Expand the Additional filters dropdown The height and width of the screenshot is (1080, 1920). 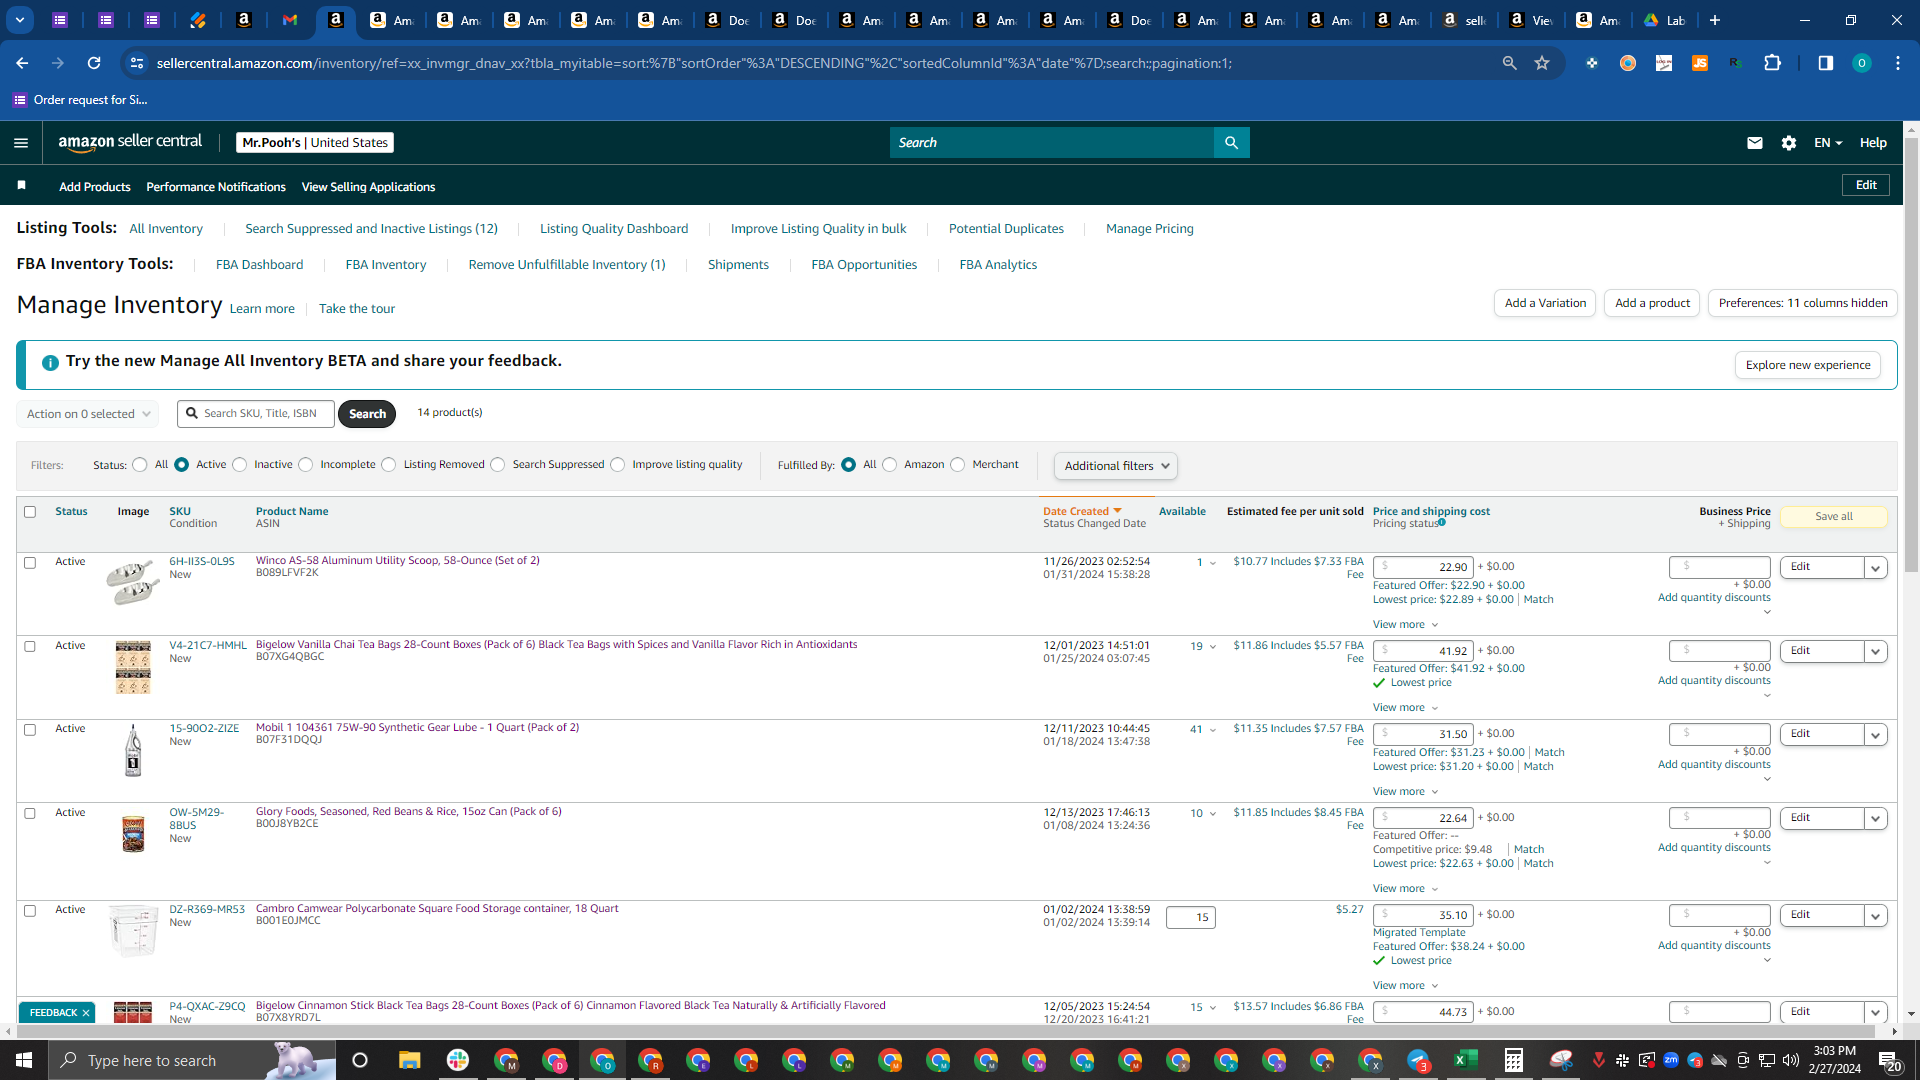(1116, 466)
